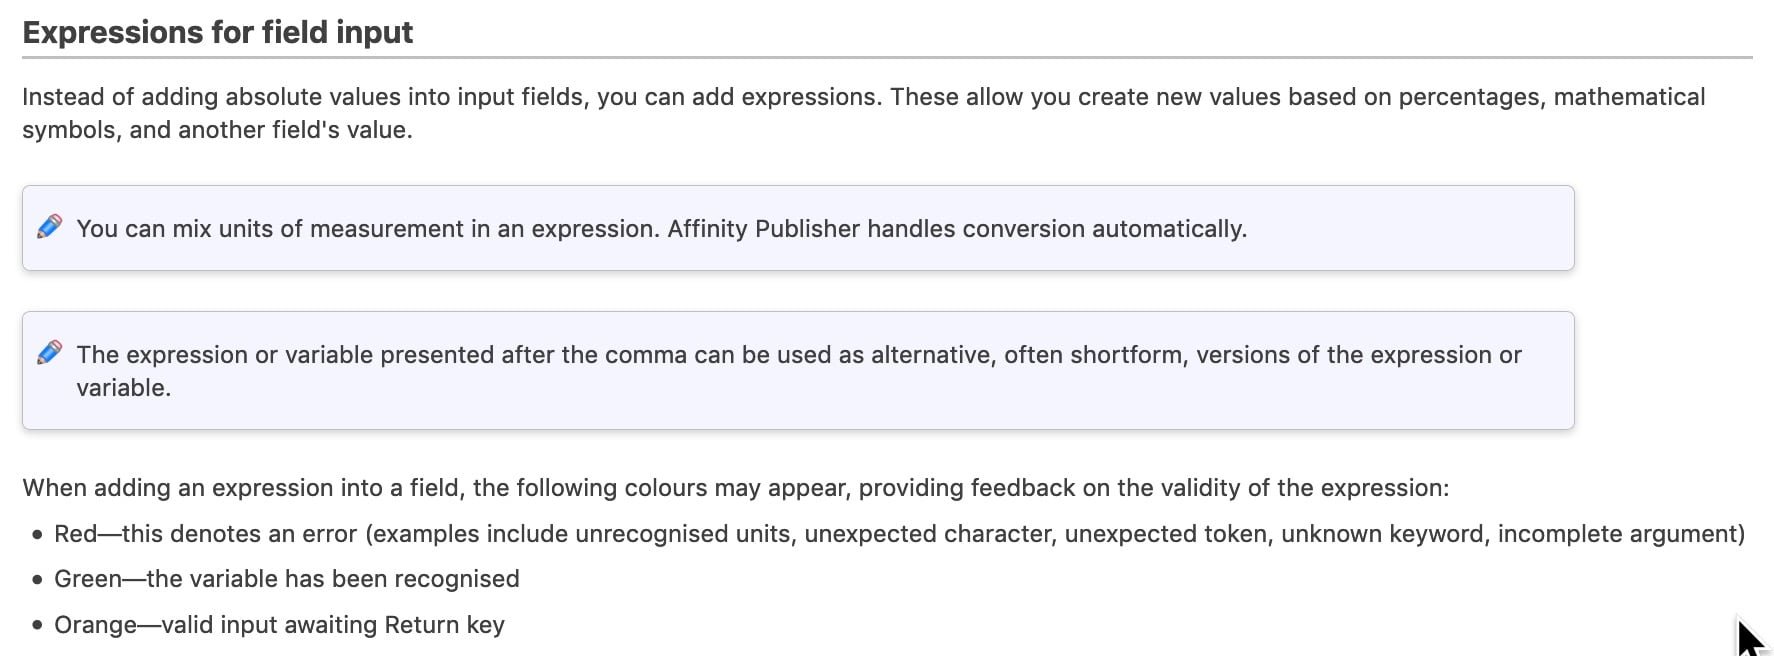Click the sentence starting "When adding an expression"
The image size is (1774, 656).
point(735,488)
